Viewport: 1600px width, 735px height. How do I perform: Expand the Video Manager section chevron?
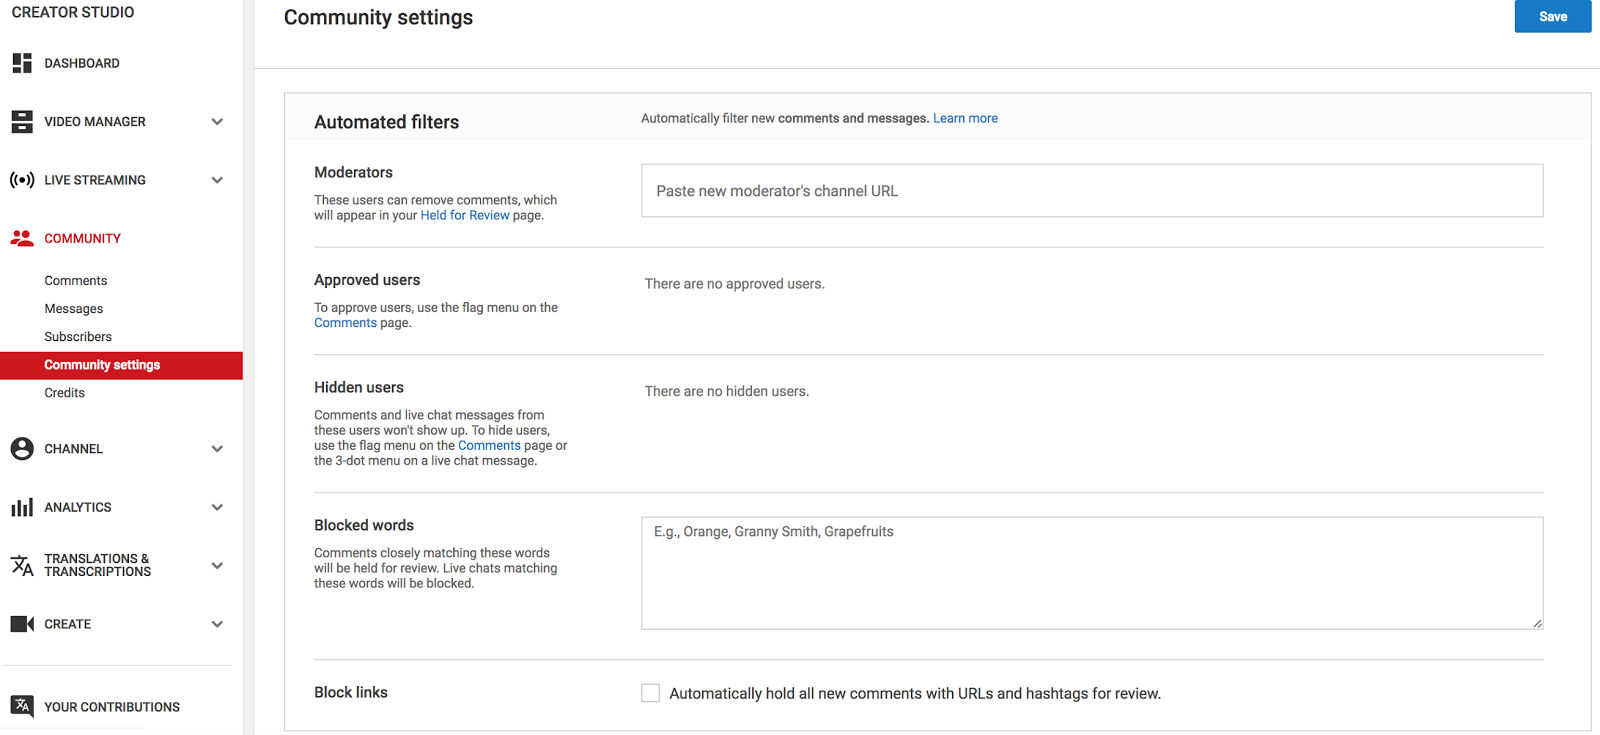[217, 121]
